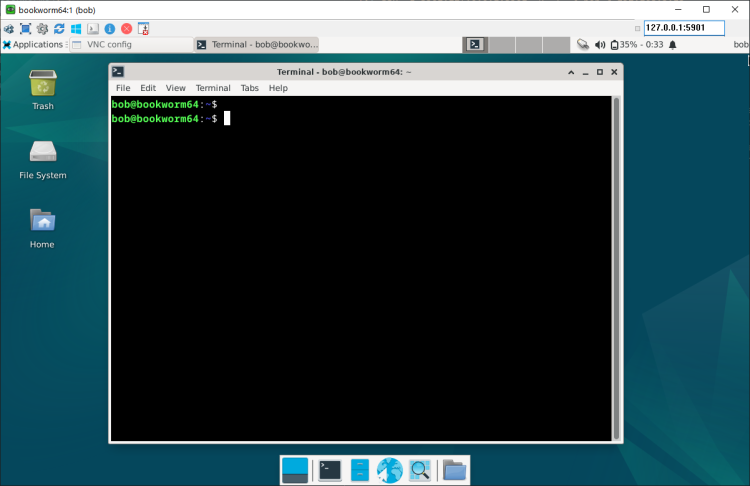This screenshot has height=486, width=750.
Task: Switch to fourth workspace in pager
Action: tap(556, 44)
